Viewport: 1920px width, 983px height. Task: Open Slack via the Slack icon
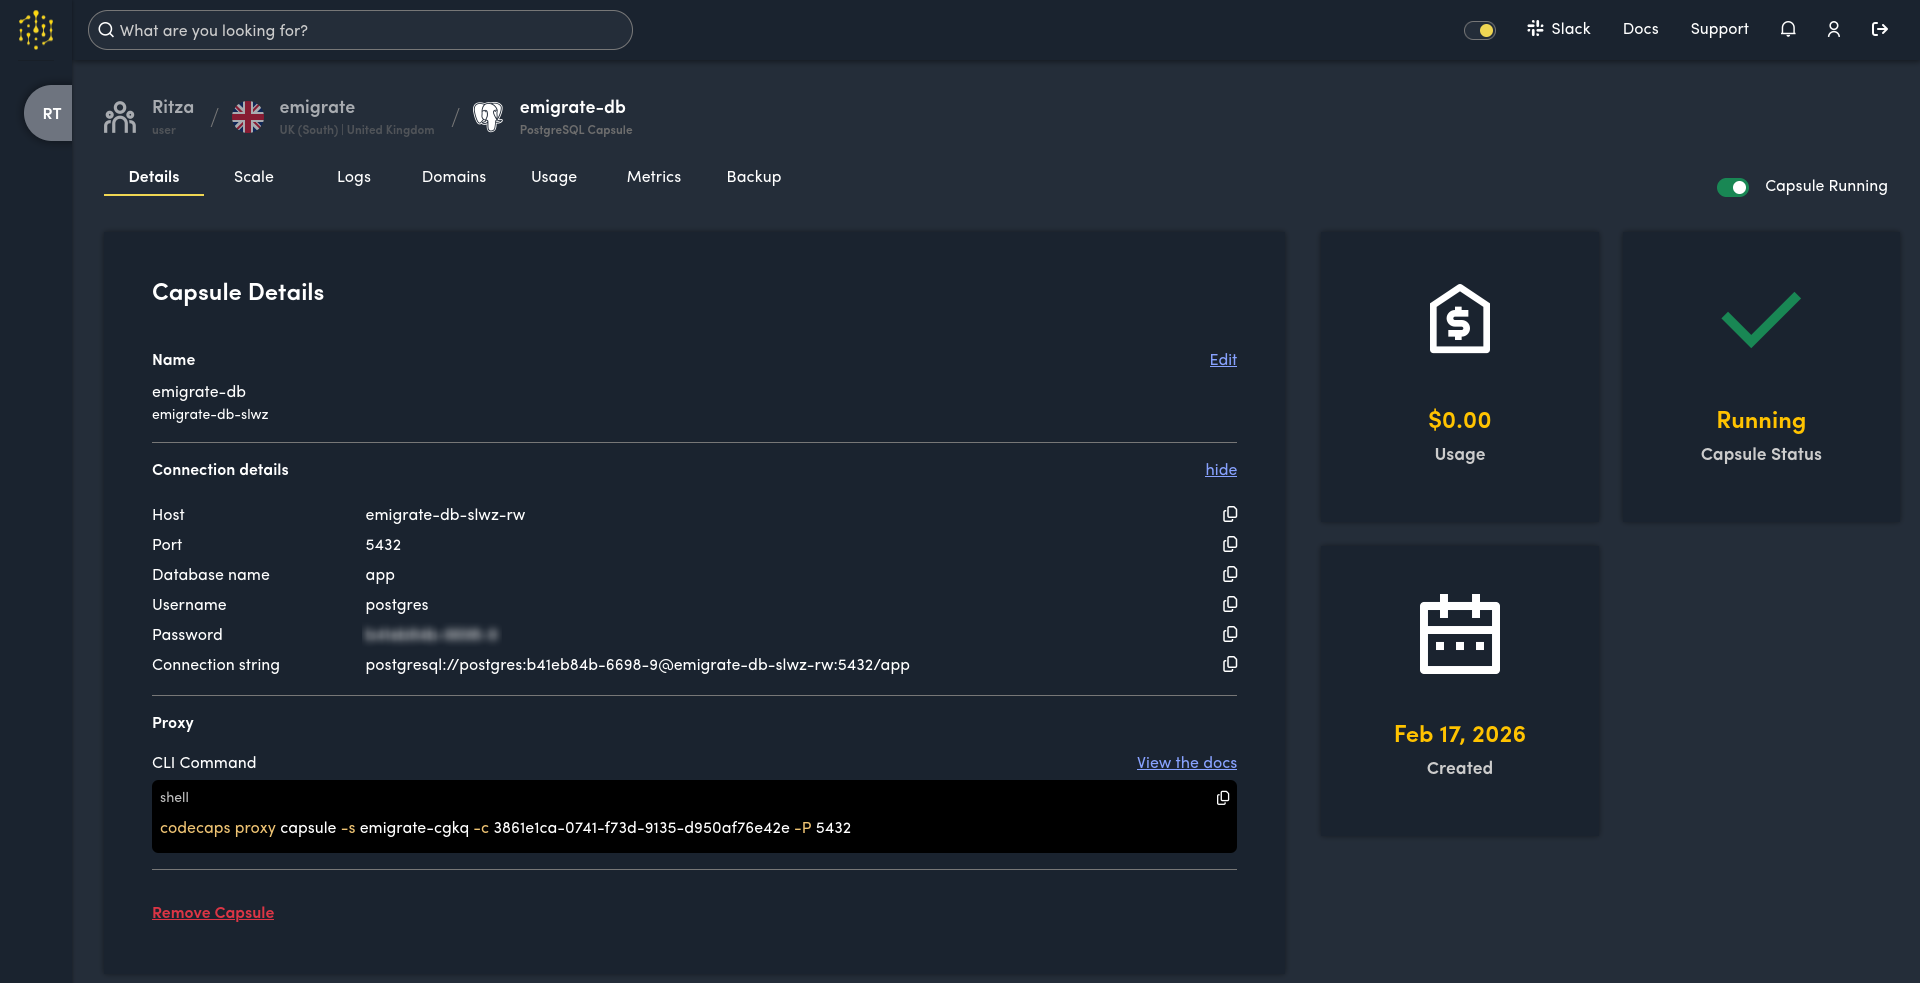(1537, 28)
